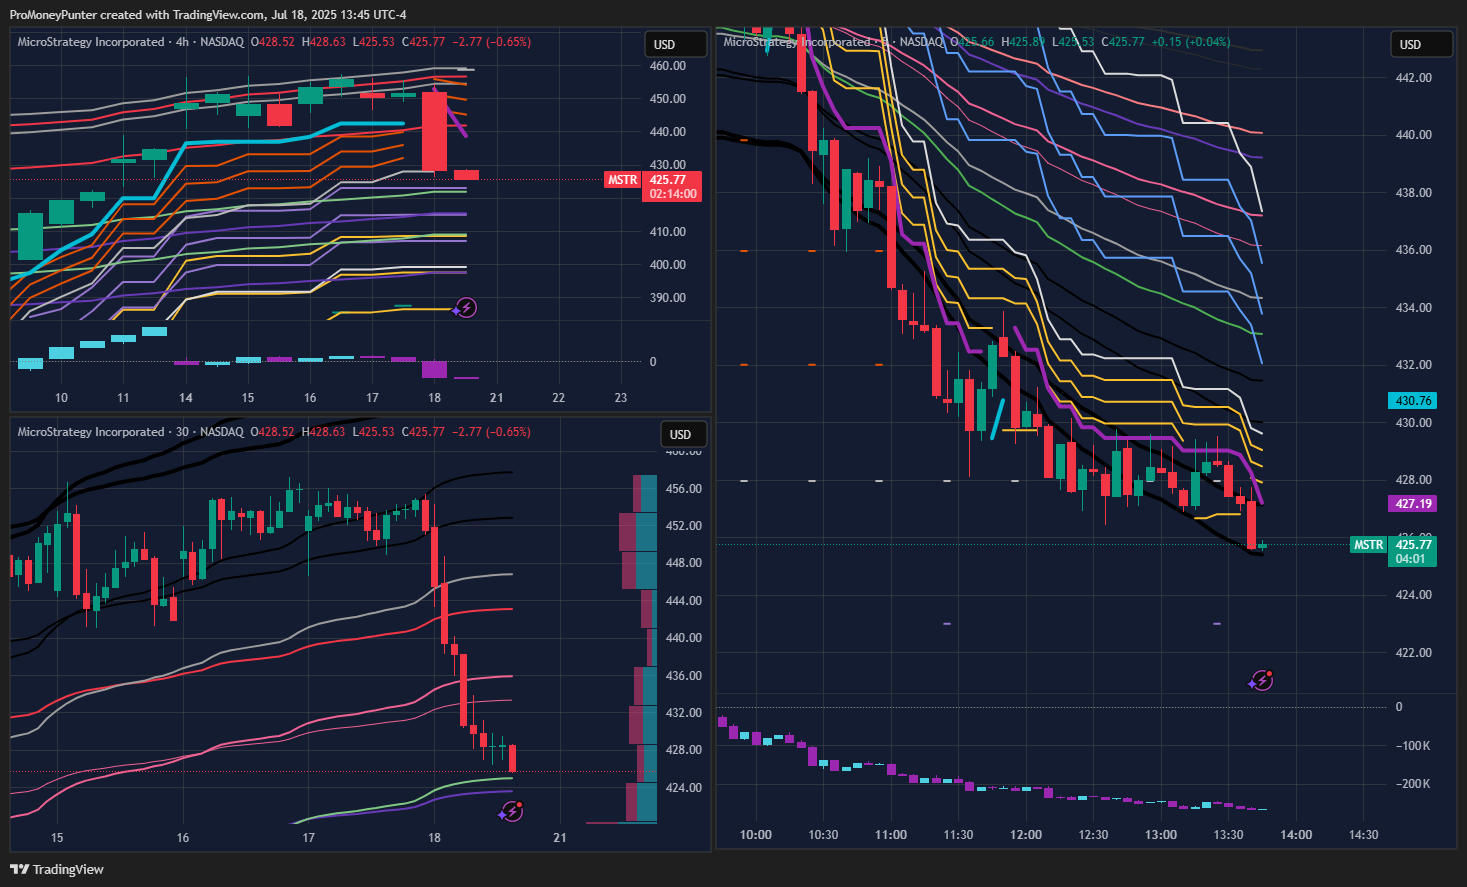Click the 12:00 time label on right chart
Viewport: 1467px width, 887px height.
pyautogui.click(x=1026, y=835)
